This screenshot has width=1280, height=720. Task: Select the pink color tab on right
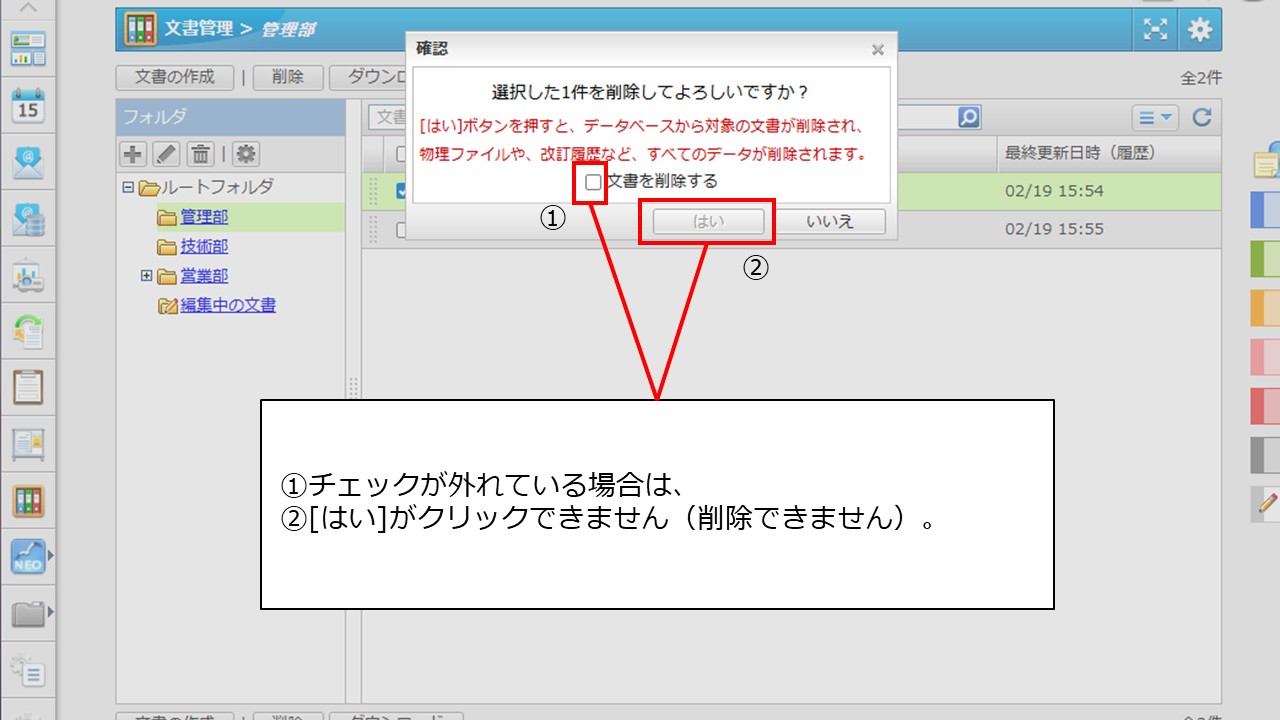click(1265, 357)
